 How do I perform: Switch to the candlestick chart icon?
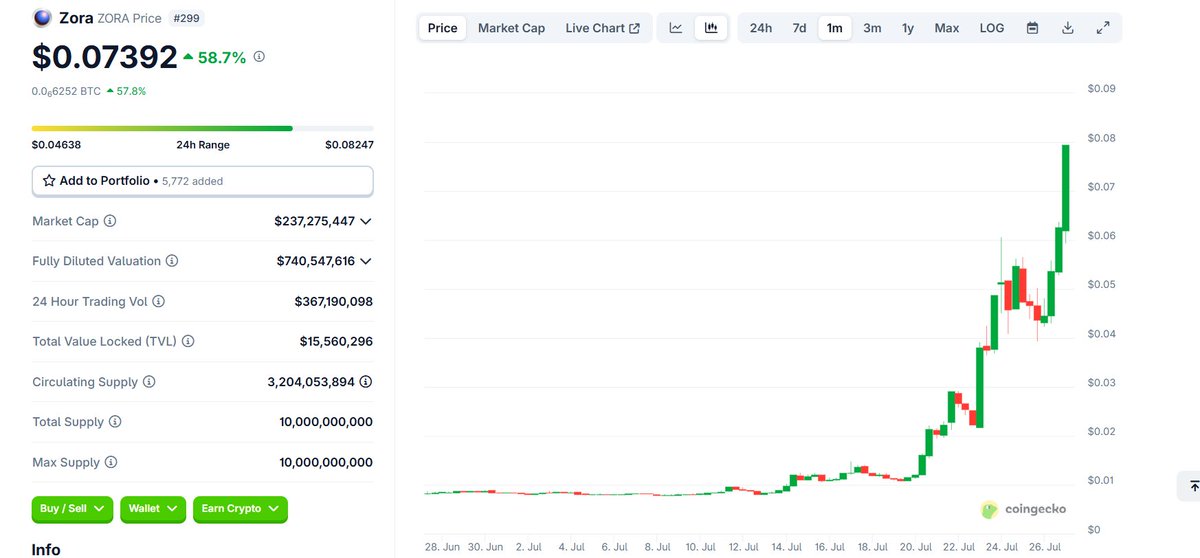coord(711,28)
